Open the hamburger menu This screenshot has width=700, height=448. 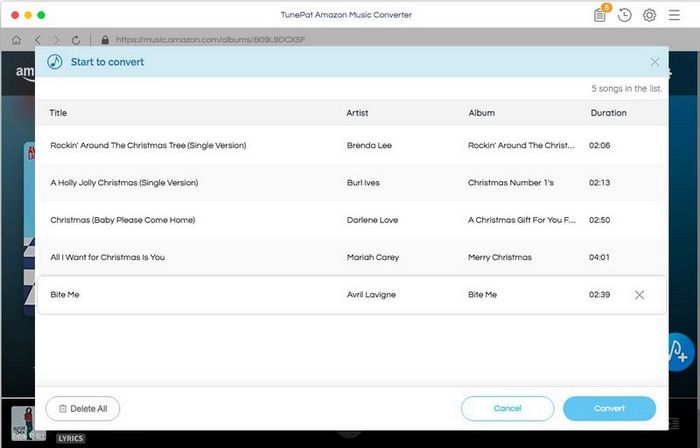point(674,15)
